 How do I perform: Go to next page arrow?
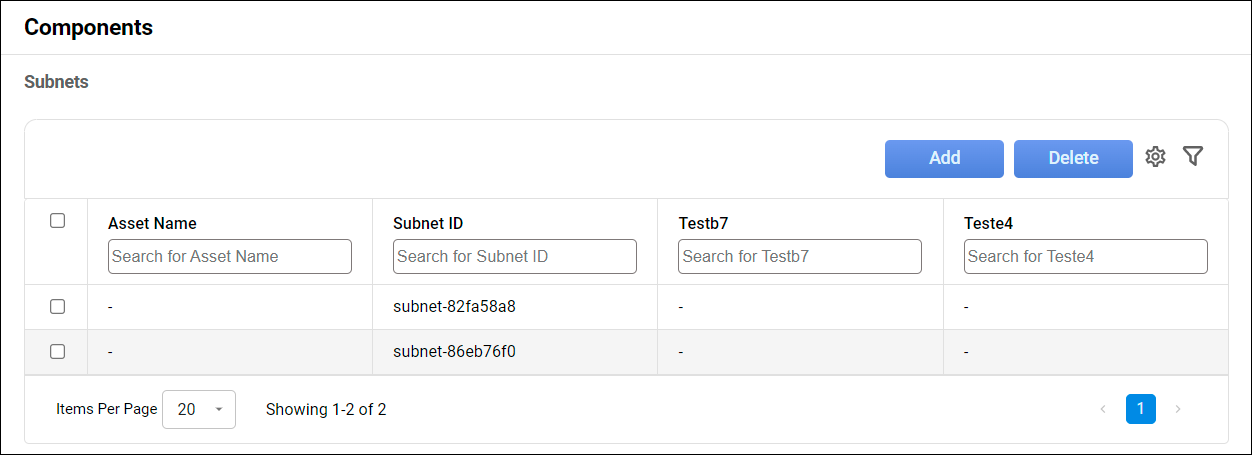tap(1178, 409)
